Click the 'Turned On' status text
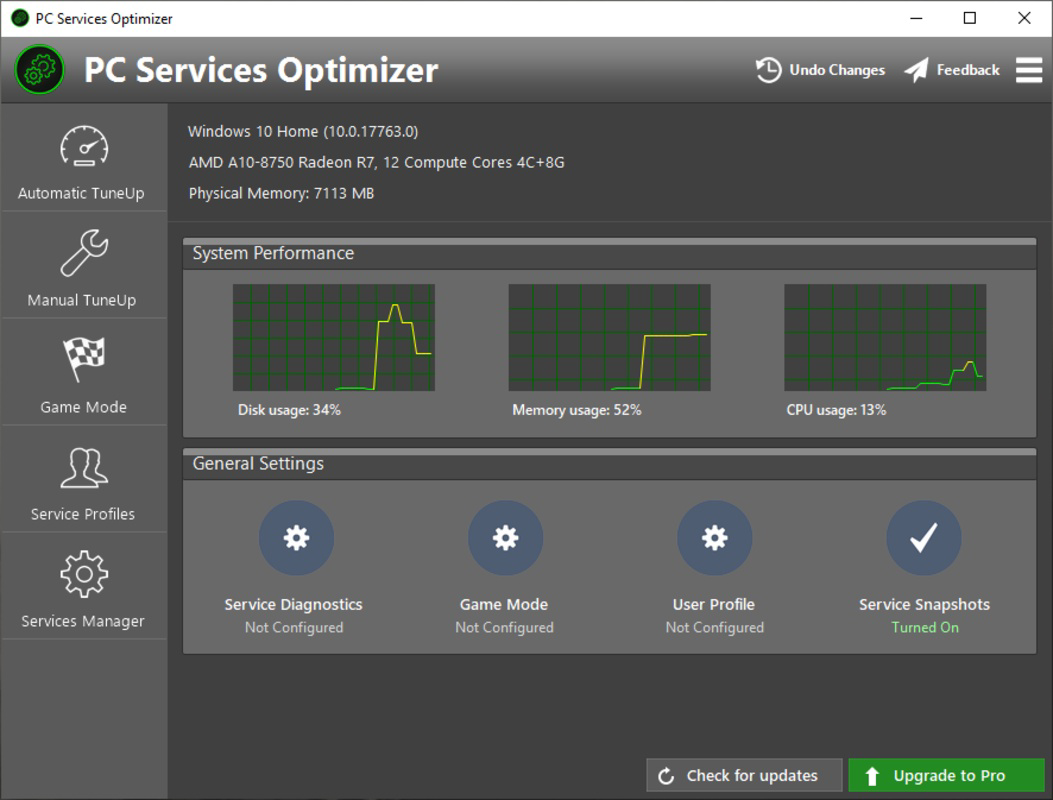 (x=925, y=627)
